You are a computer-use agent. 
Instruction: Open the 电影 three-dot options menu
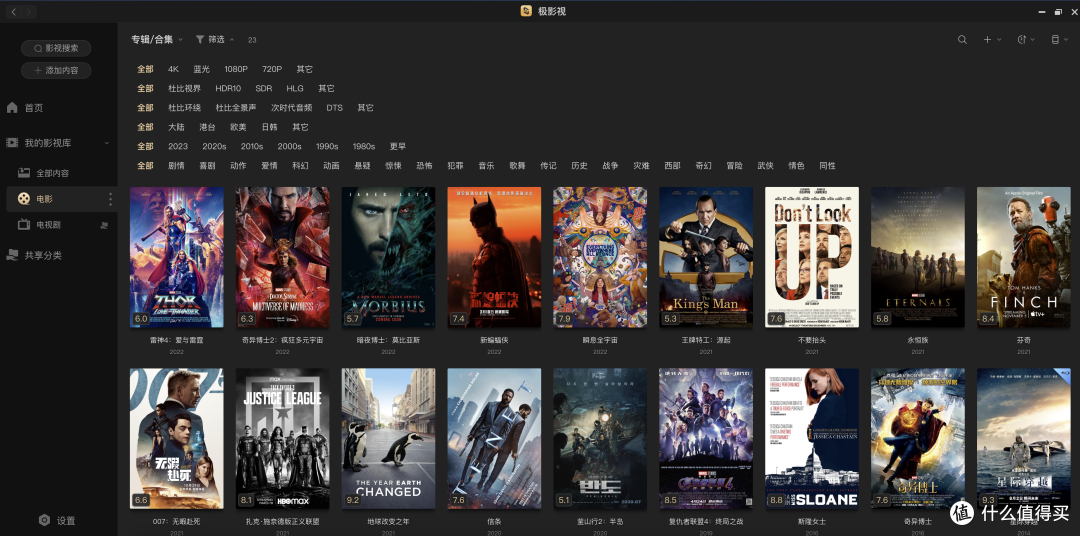point(110,199)
